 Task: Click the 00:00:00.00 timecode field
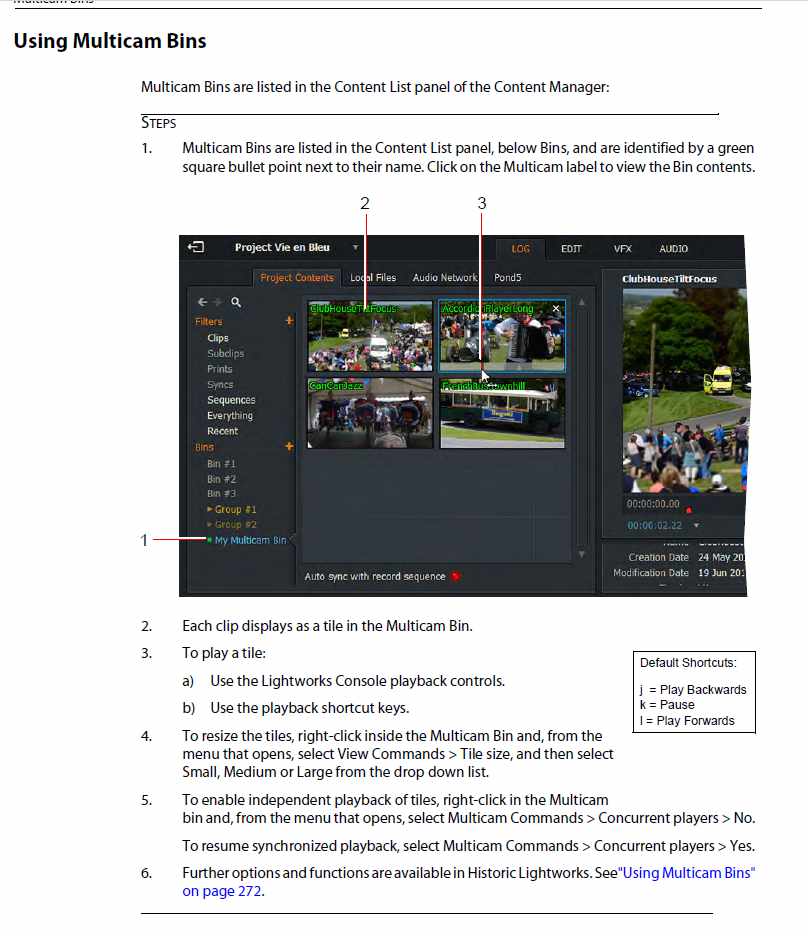click(x=653, y=504)
